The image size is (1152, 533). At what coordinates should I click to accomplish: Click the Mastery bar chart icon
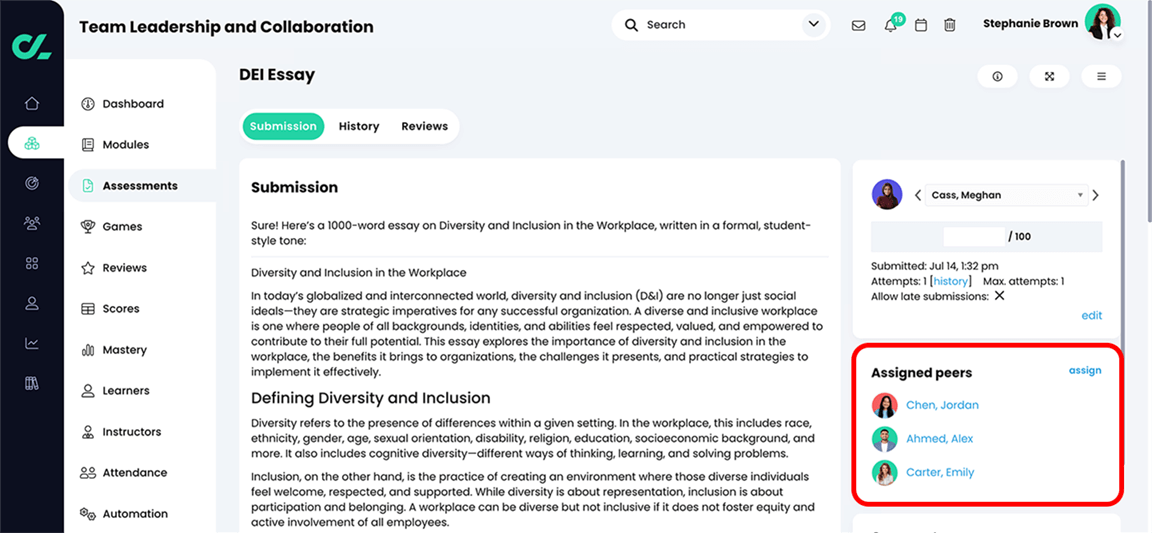pyautogui.click(x=87, y=350)
